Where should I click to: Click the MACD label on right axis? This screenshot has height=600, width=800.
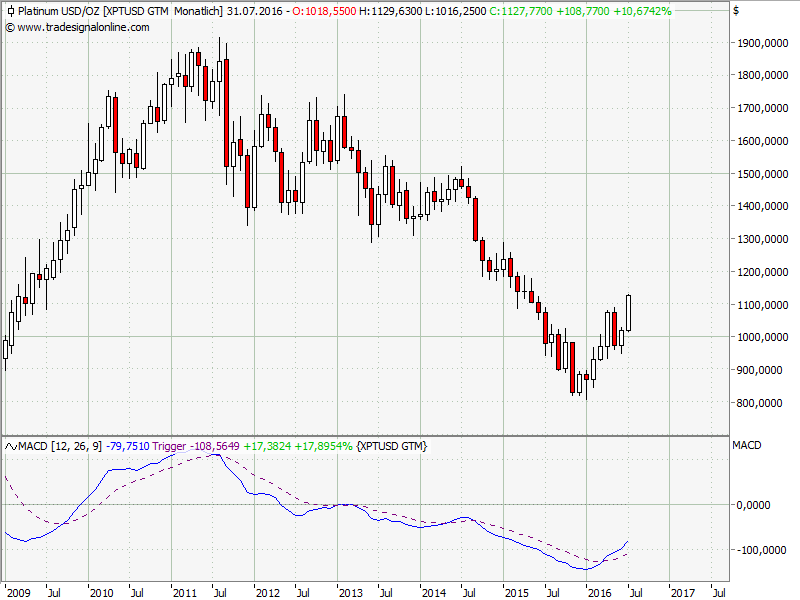747,444
